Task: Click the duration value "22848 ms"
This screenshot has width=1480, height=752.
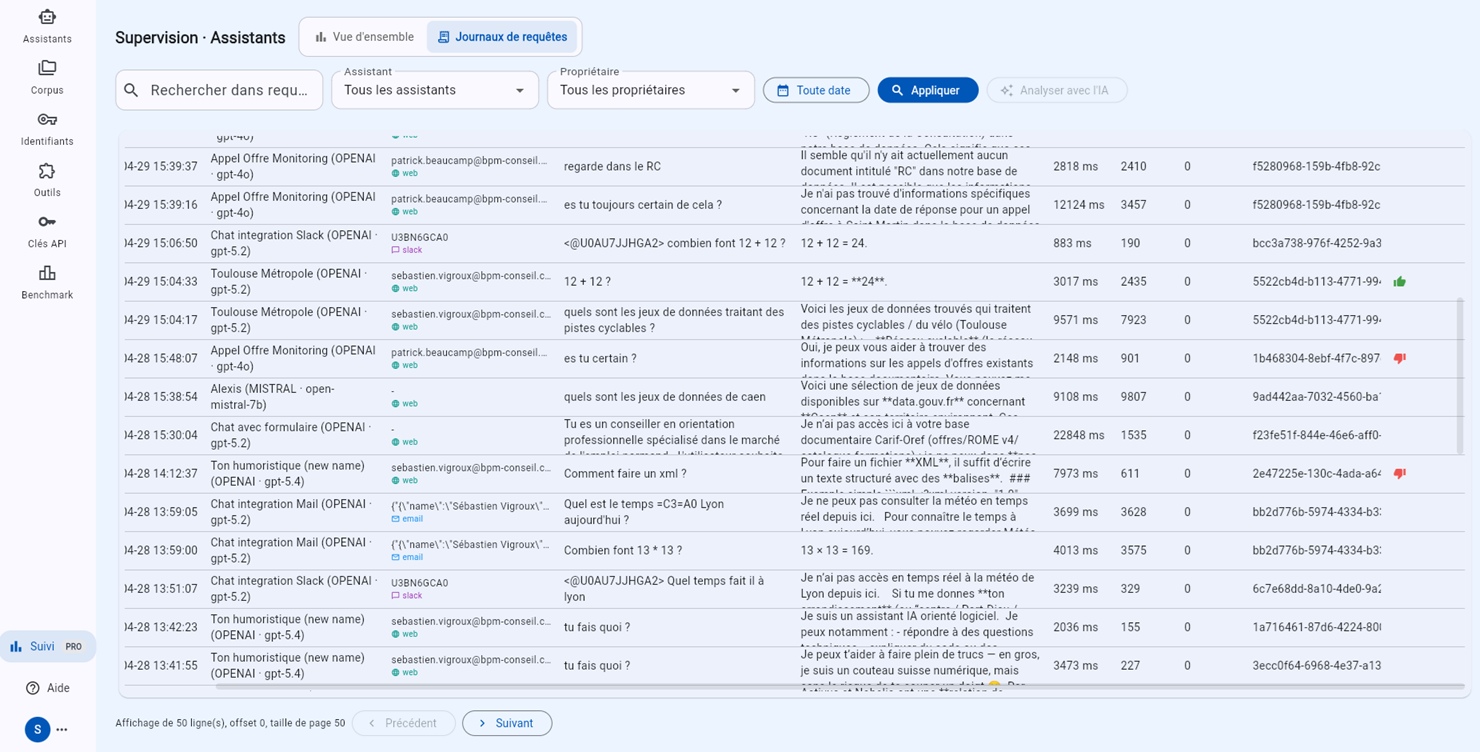Action: (1079, 435)
